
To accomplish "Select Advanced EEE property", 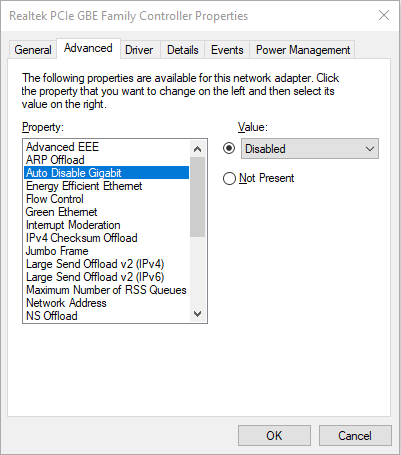I will pyautogui.click(x=107, y=147).
